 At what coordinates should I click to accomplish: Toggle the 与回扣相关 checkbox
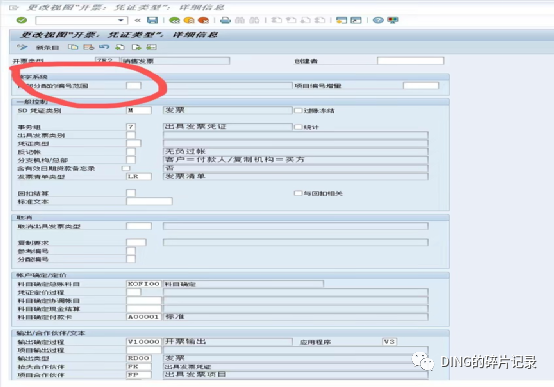coord(298,193)
